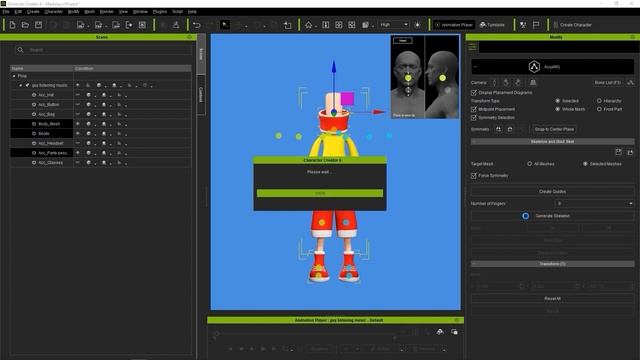Click the Create Guides button
640x360 pixels.
tap(553, 191)
